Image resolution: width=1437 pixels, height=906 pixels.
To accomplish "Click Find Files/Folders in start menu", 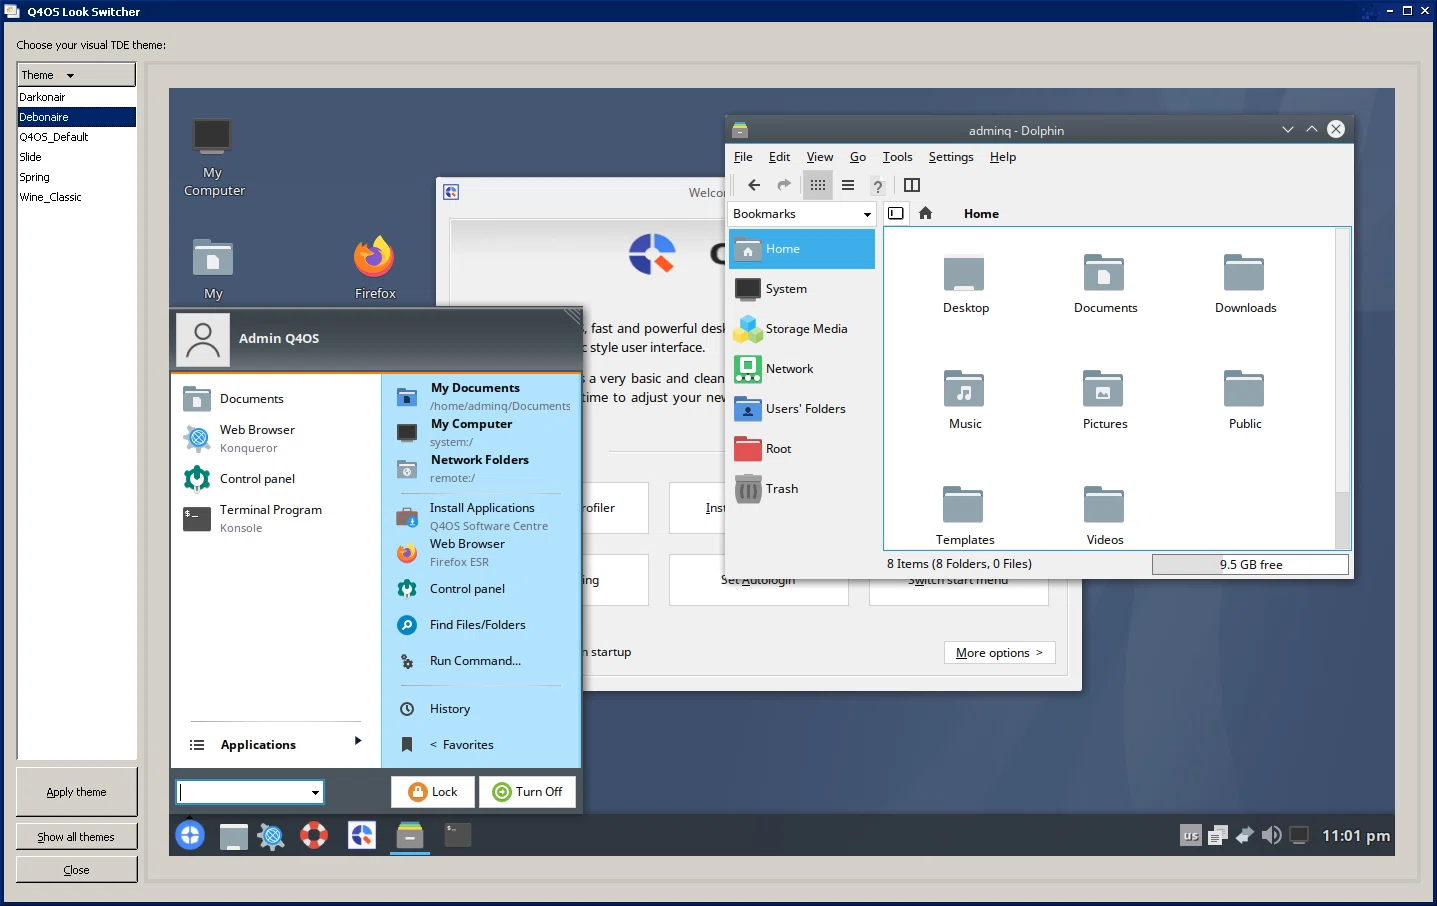I will point(481,625).
